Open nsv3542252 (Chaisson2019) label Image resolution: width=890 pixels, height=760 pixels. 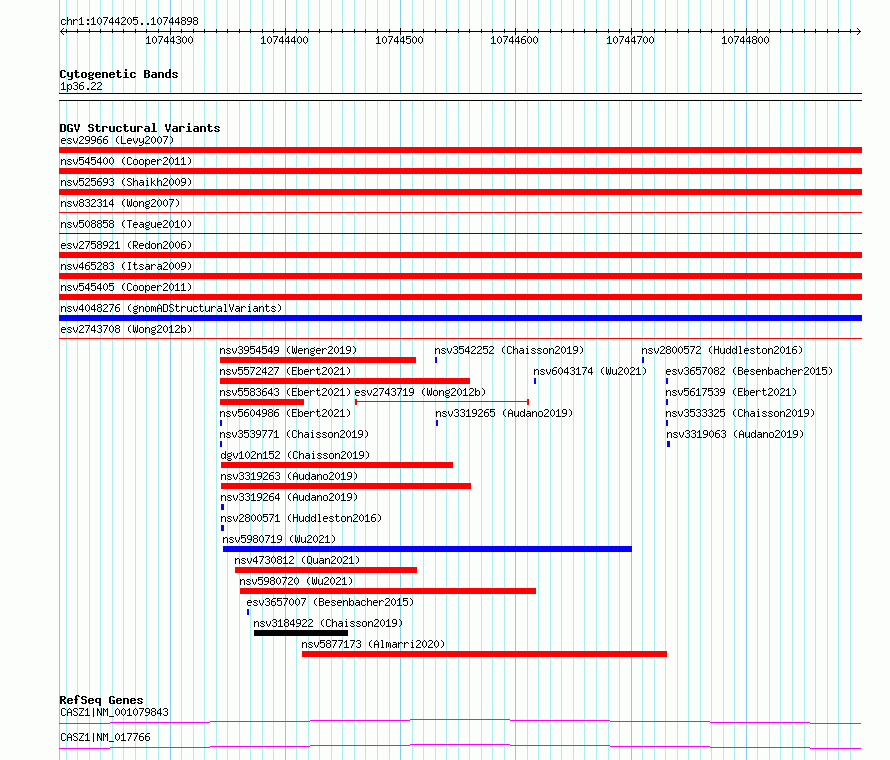[509, 350]
